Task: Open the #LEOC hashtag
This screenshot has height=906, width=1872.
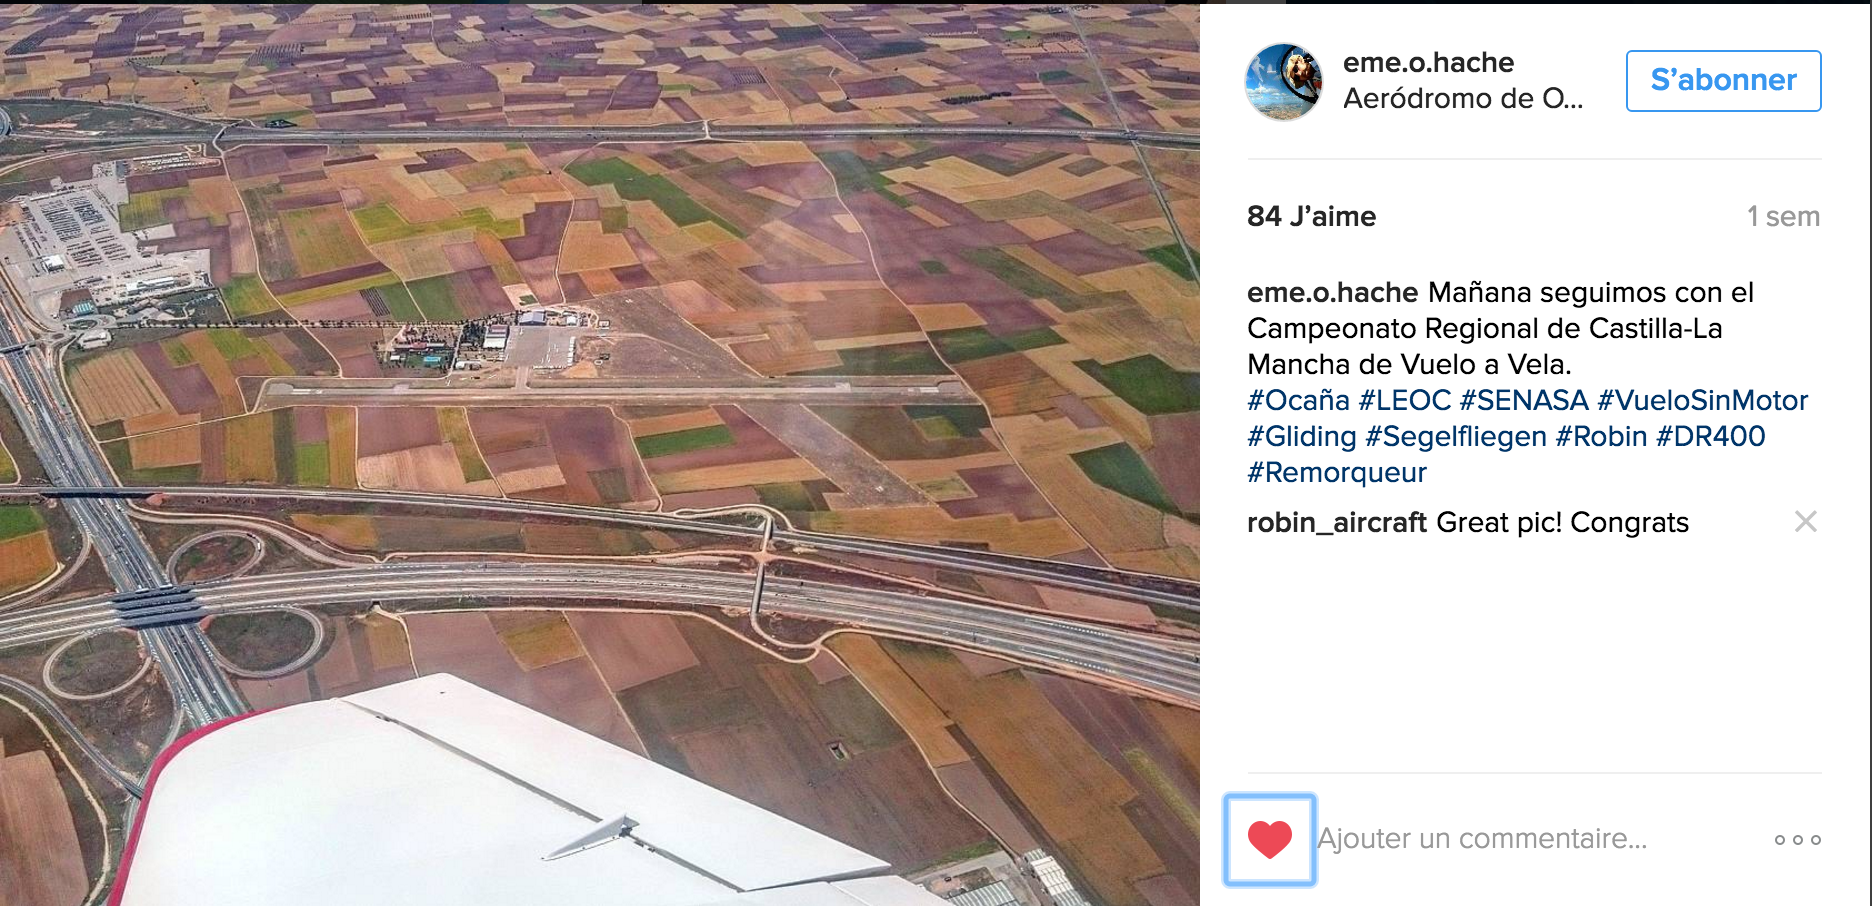Action: coord(1404,400)
